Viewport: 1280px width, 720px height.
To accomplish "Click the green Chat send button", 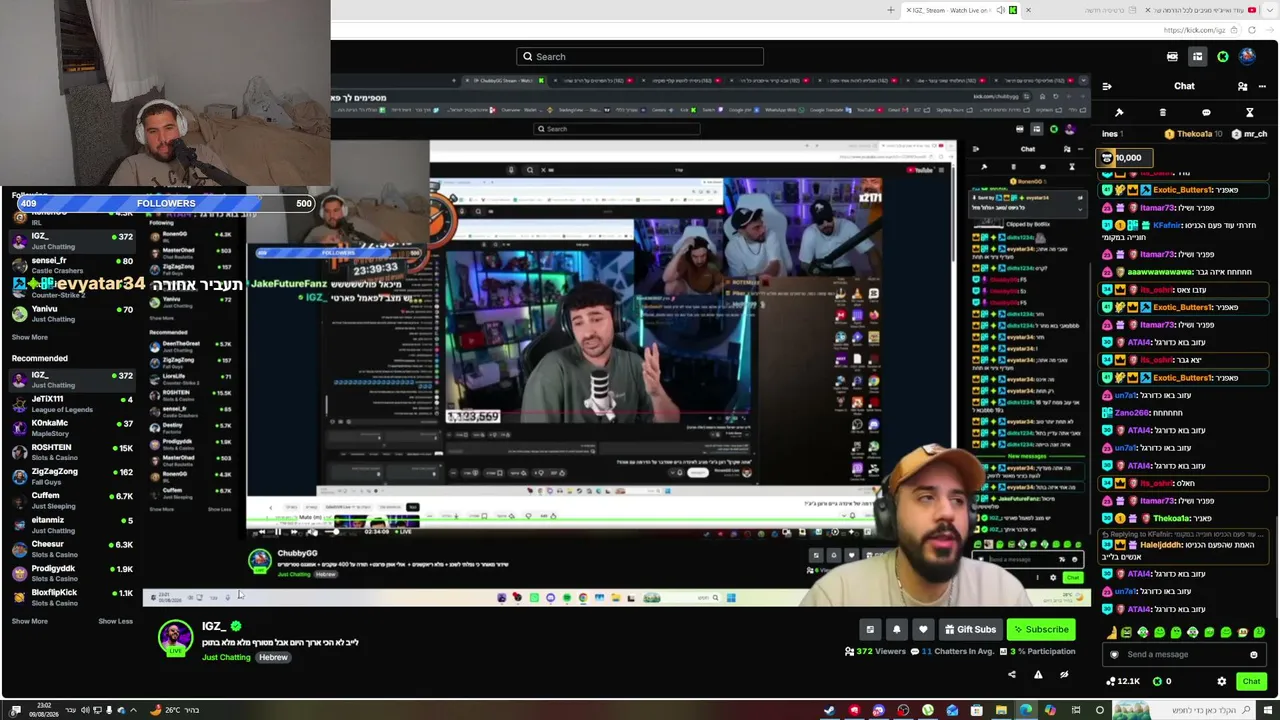I will click(1251, 681).
